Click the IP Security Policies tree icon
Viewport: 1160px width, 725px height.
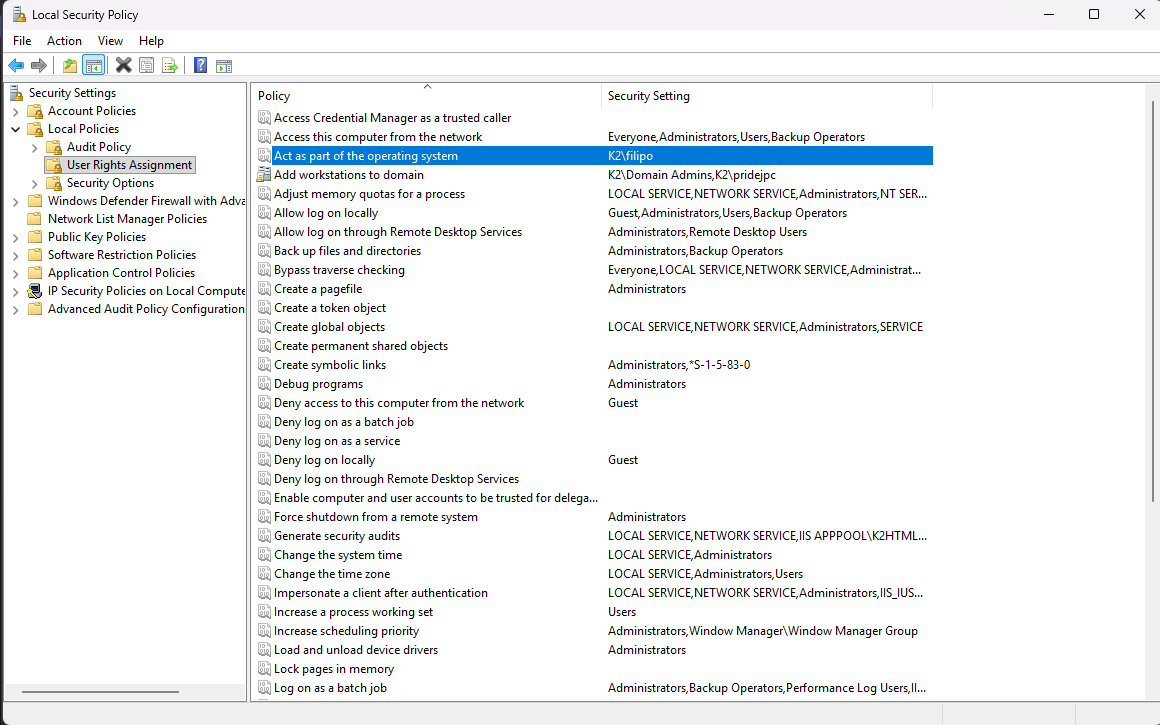pyautogui.click(x=35, y=291)
